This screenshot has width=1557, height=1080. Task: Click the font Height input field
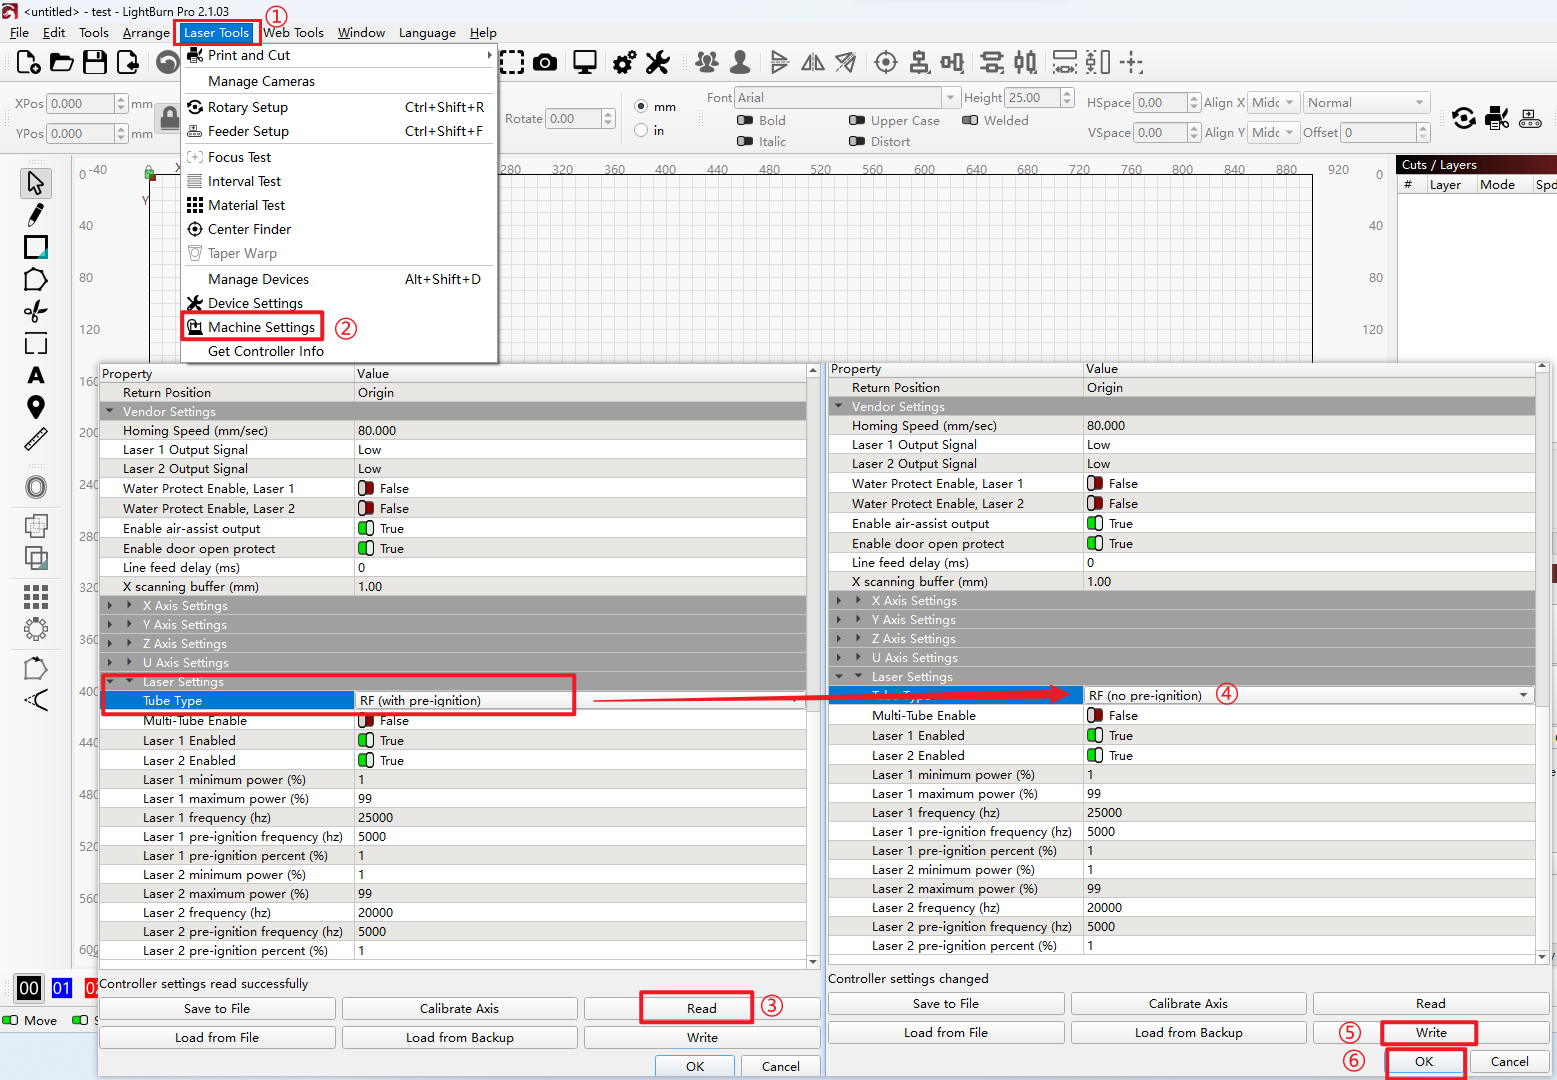1033,97
